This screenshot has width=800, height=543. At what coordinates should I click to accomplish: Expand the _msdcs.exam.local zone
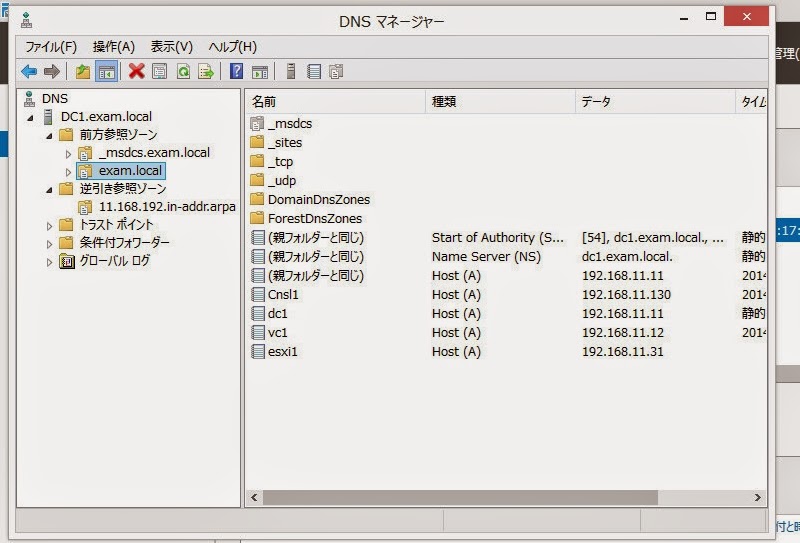(68, 154)
